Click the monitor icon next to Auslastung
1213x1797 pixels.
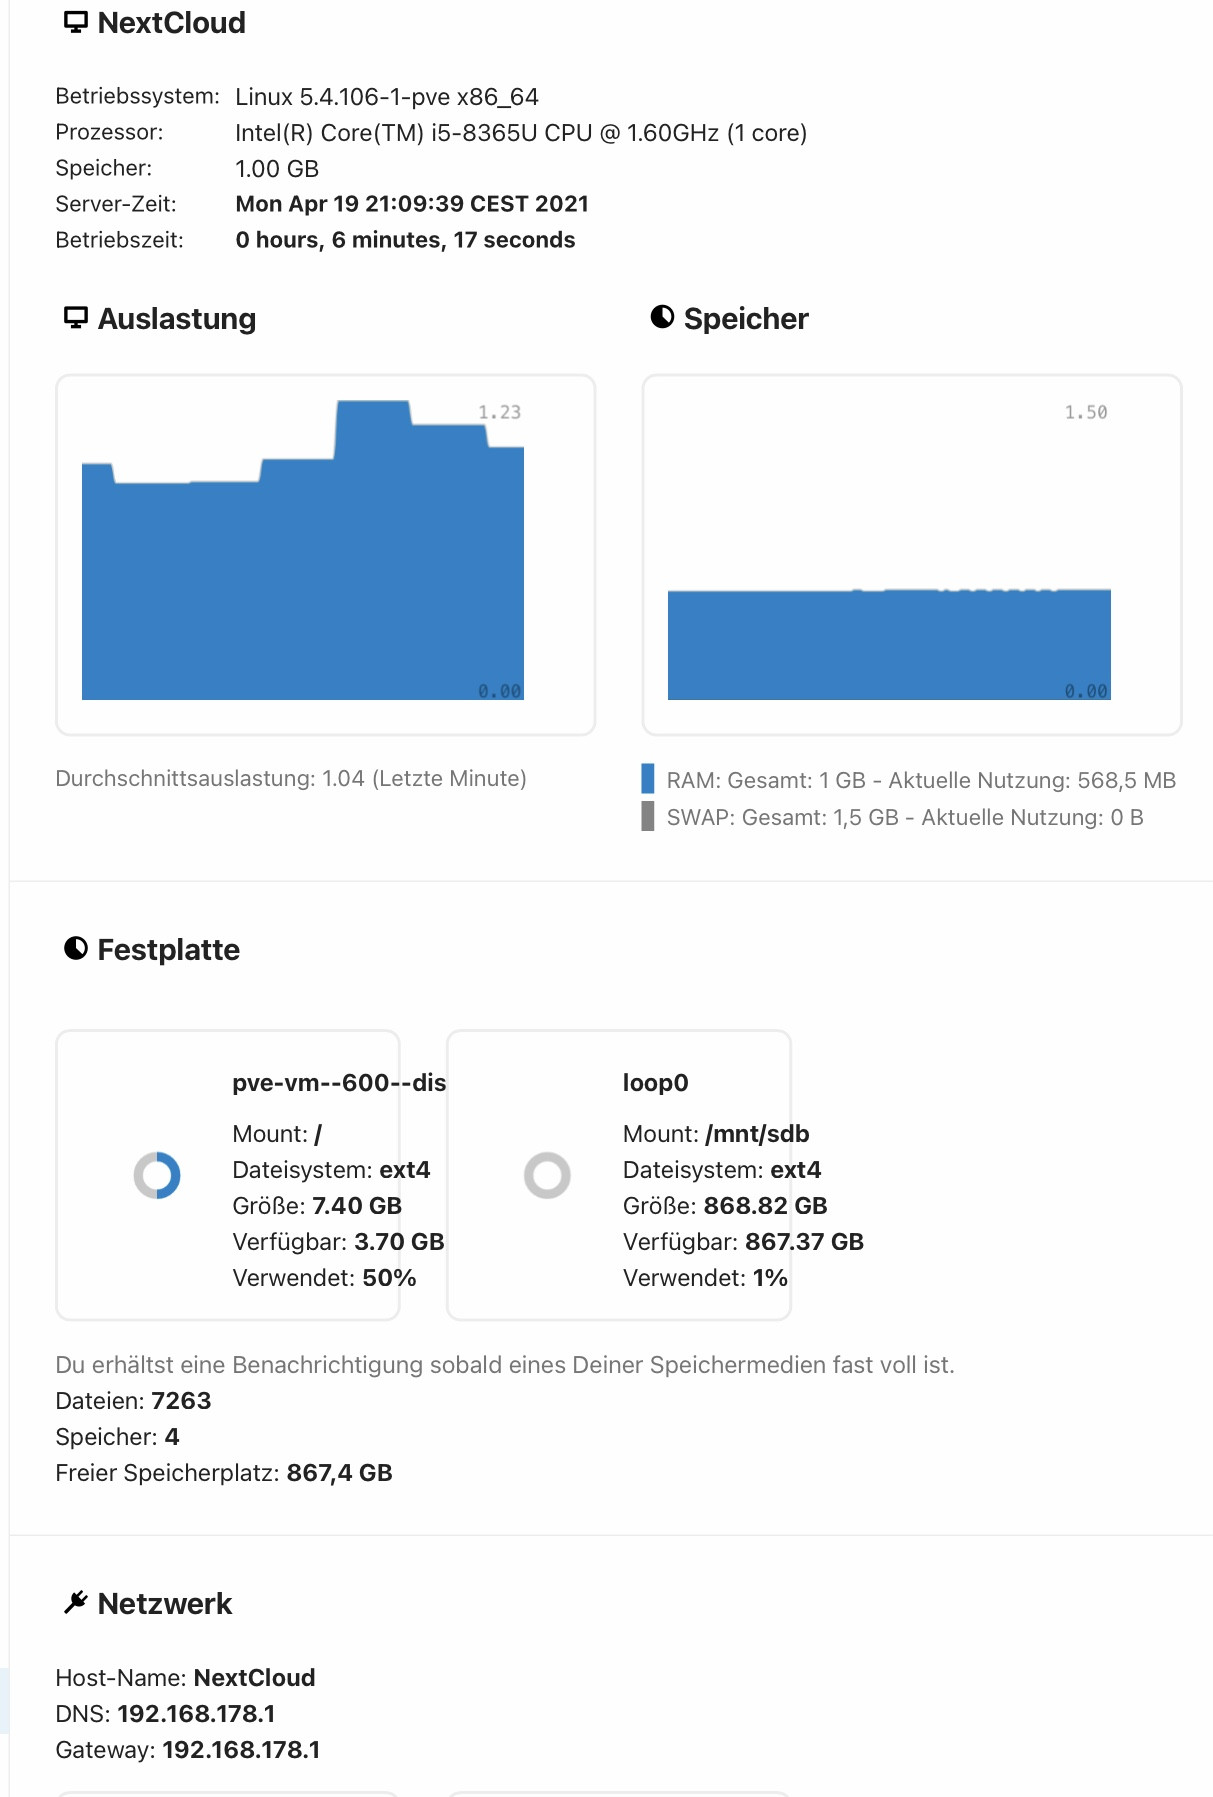pyautogui.click(x=75, y=317)
